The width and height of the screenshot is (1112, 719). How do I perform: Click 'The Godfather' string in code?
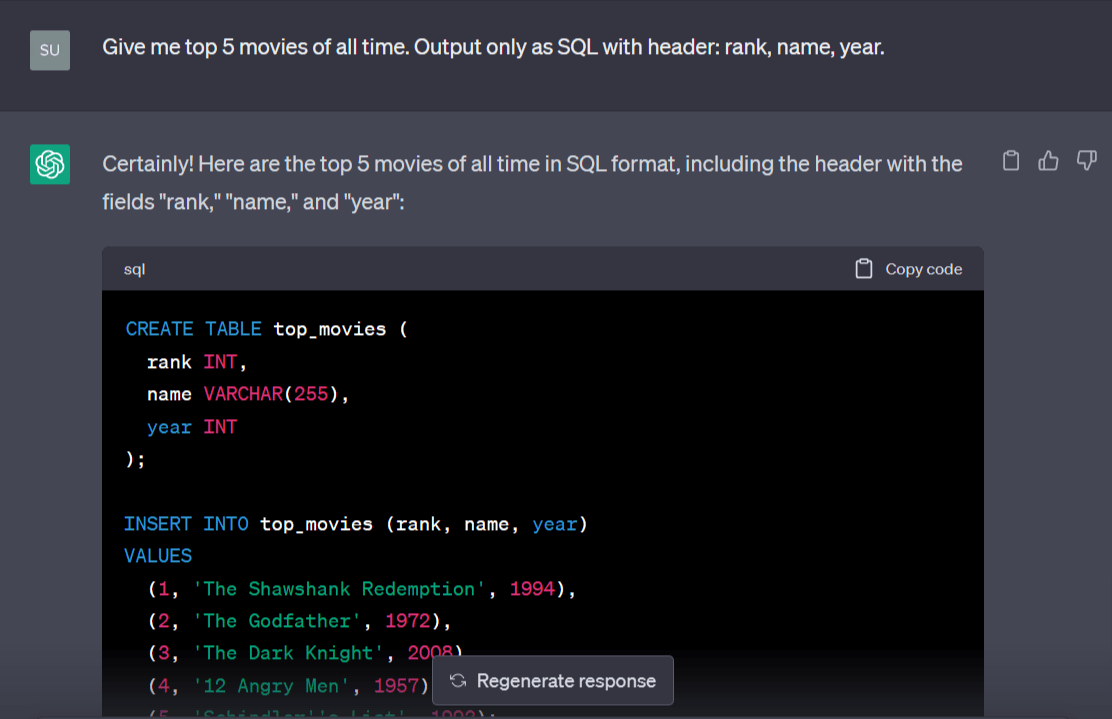coord(277,621)
